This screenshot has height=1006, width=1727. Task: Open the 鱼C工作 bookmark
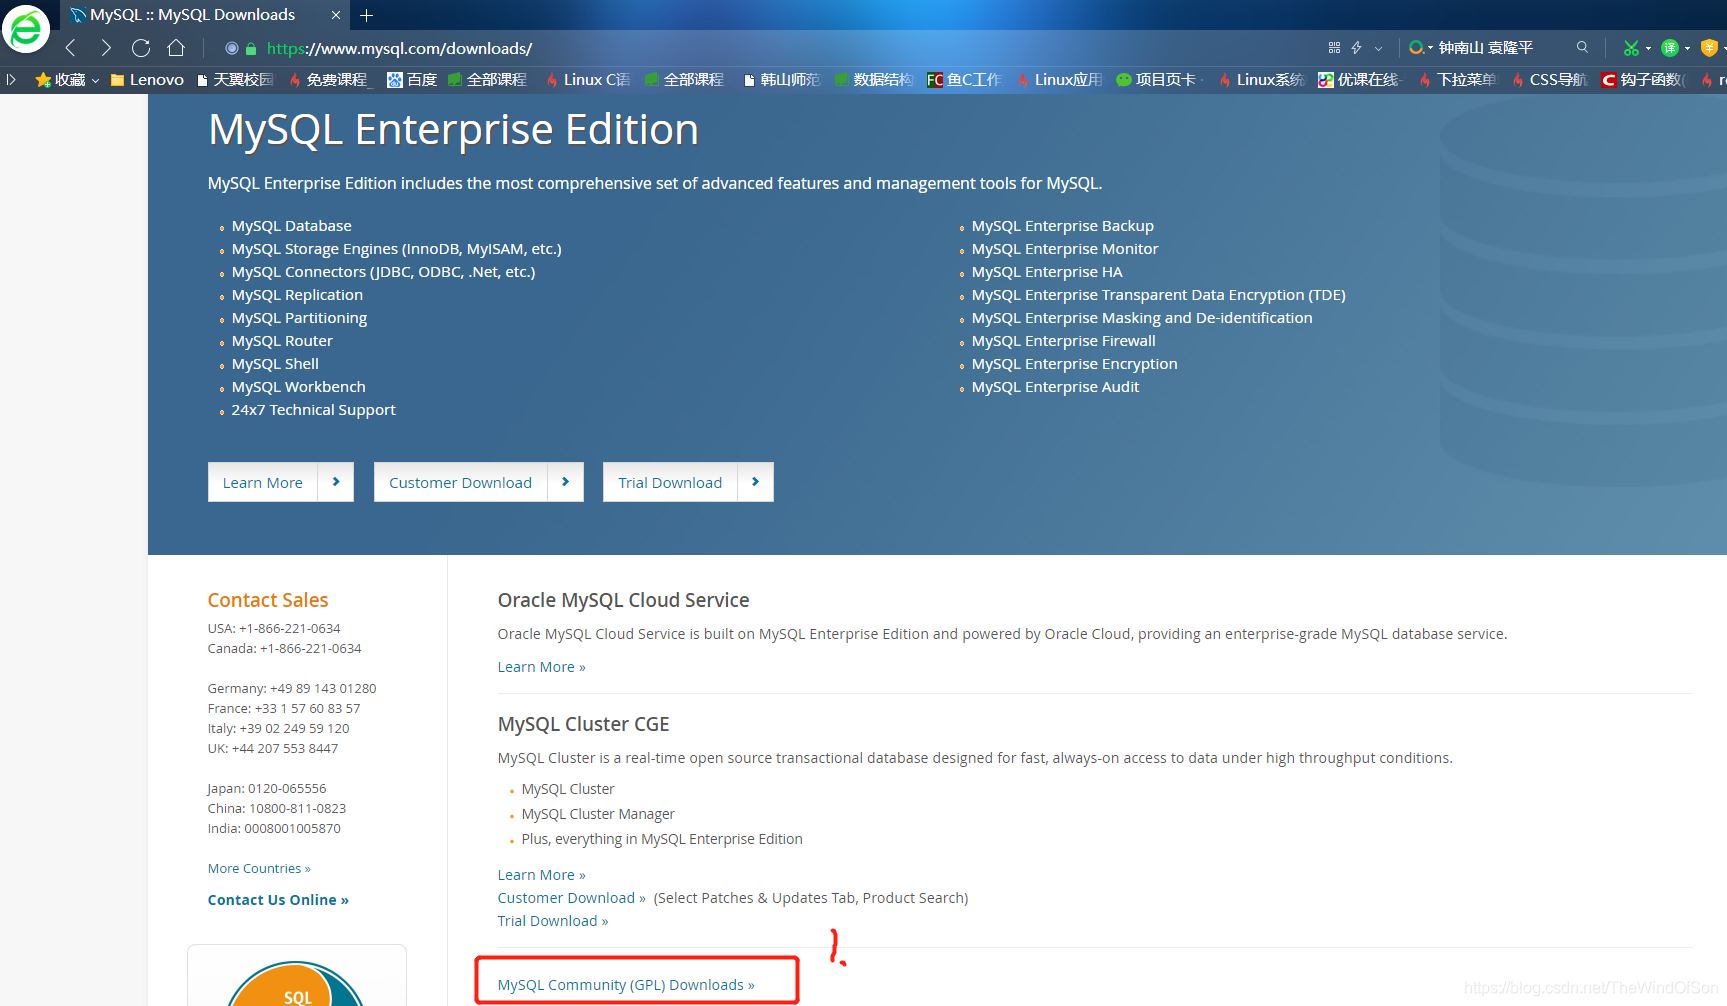point(964,79)
